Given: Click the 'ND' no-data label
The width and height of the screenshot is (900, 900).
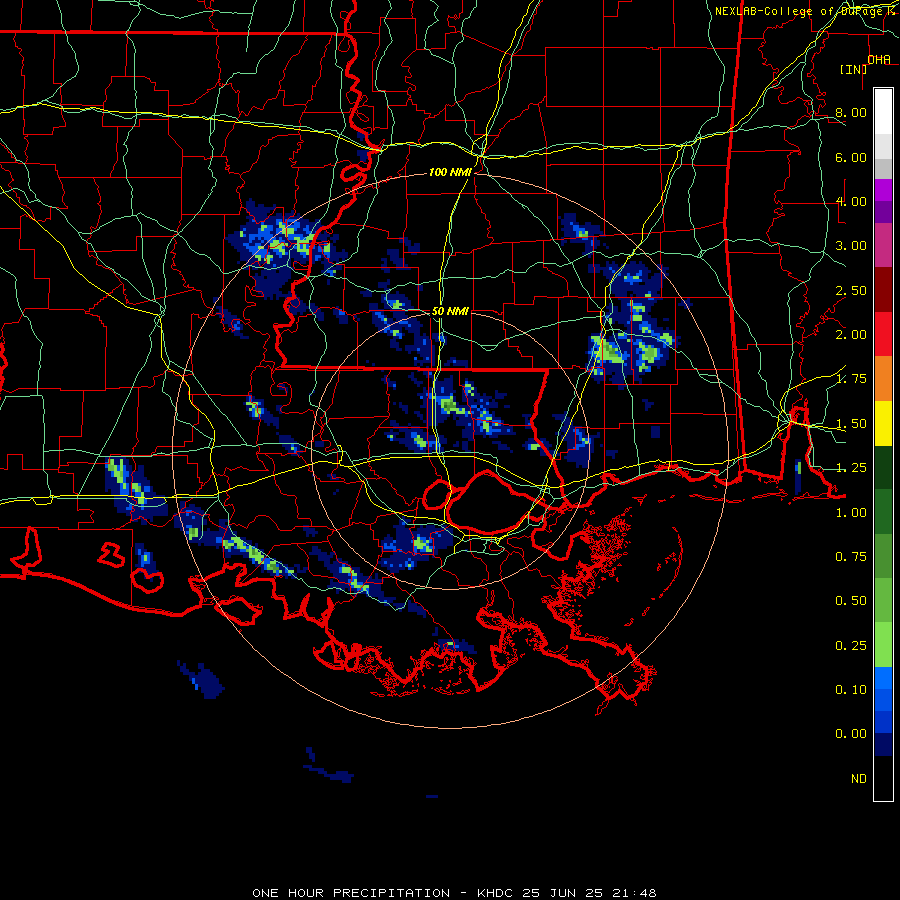Looking at the screenshot, I should (859, 779).
